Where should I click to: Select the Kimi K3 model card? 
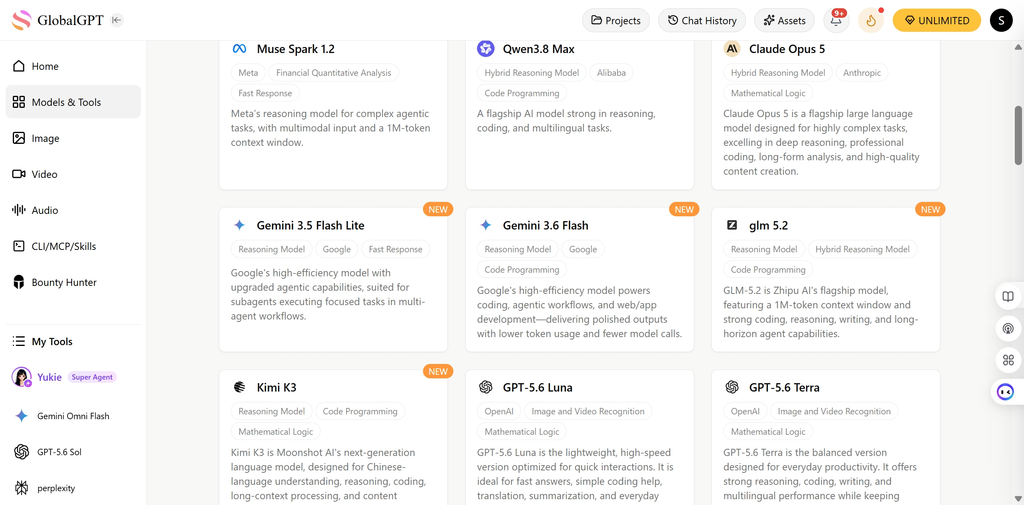click(333, 437)
